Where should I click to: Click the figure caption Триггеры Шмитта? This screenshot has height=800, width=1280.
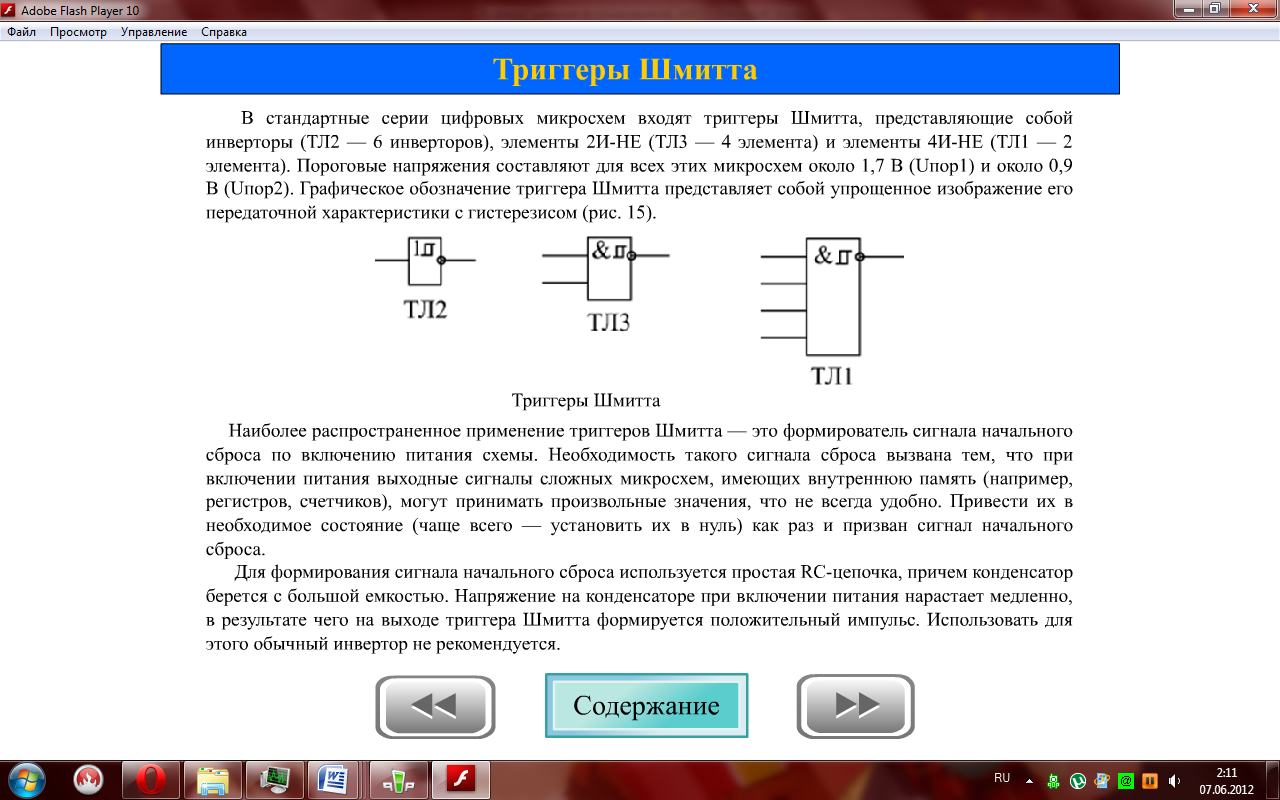click(586, 401)
